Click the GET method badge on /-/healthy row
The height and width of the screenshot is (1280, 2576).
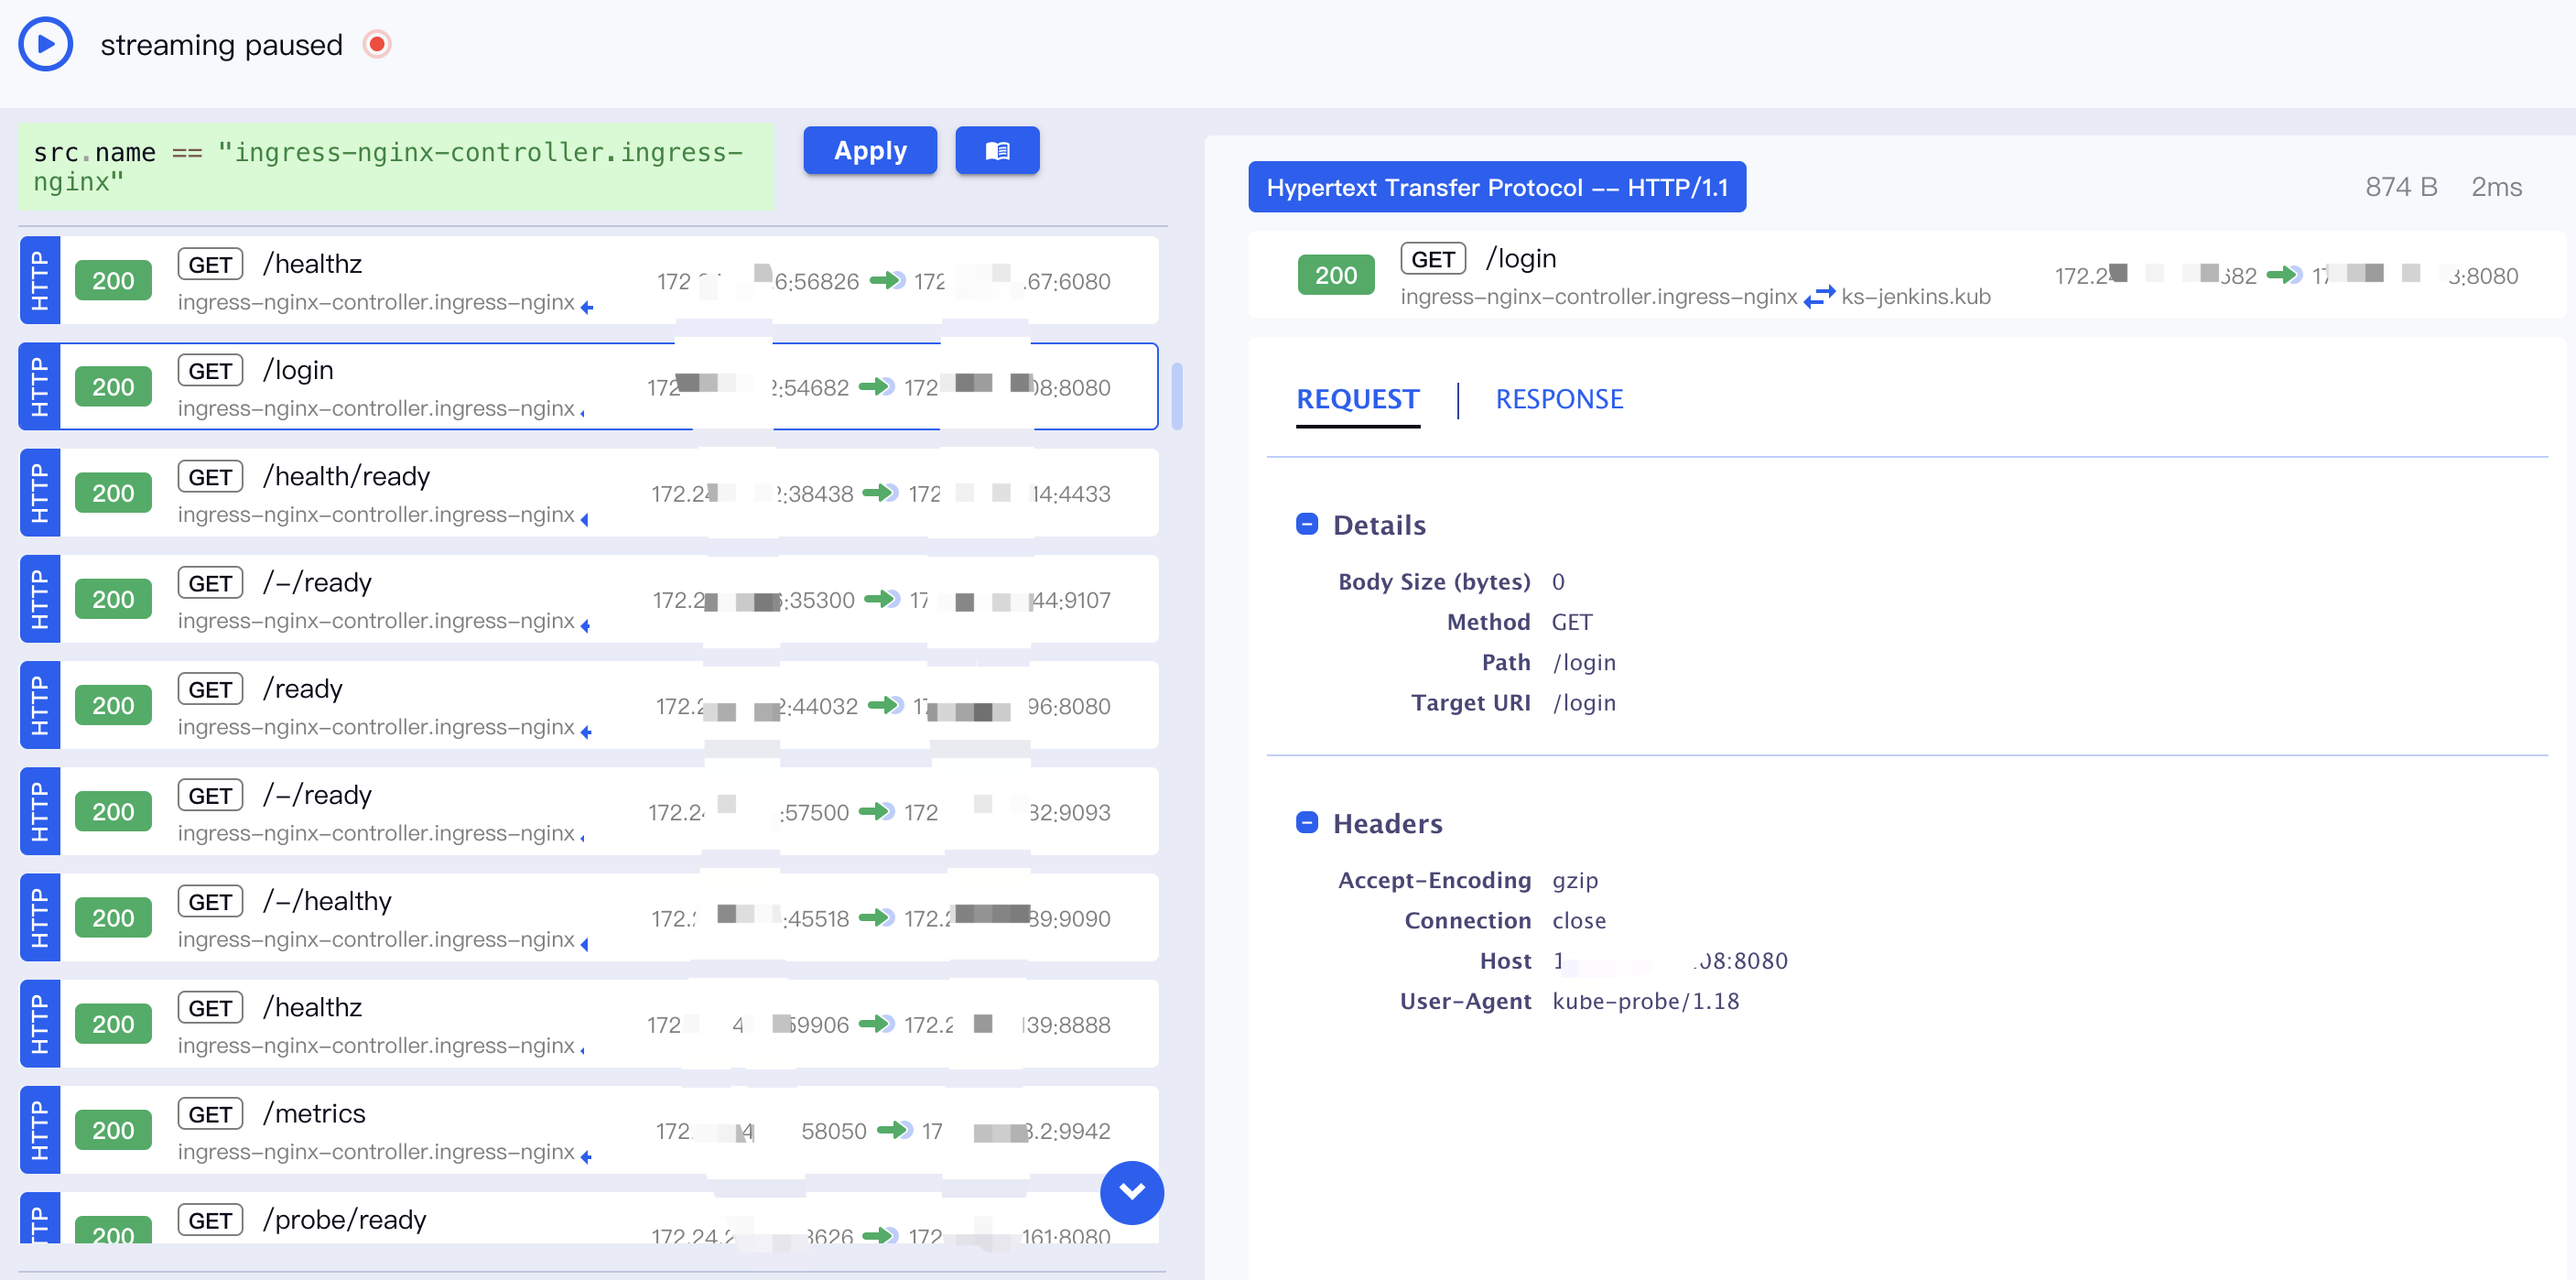(x=210, y=902)
